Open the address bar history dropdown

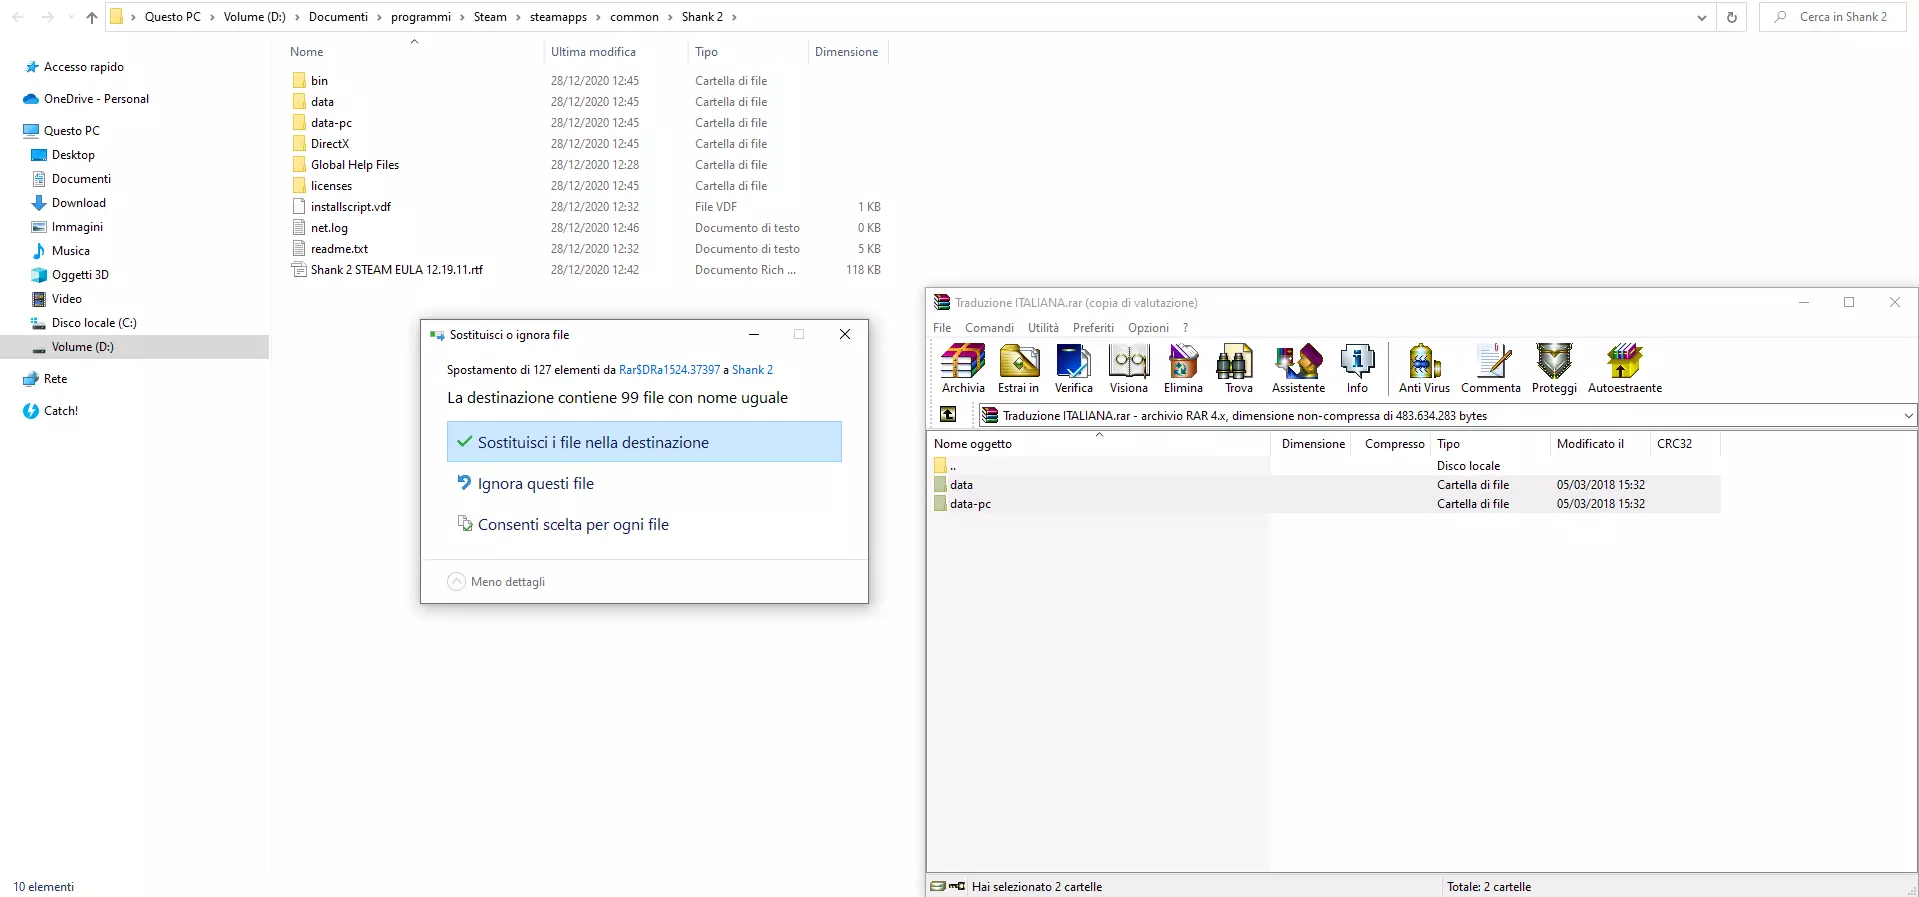pyautogui.click(x=1702, y=17)
